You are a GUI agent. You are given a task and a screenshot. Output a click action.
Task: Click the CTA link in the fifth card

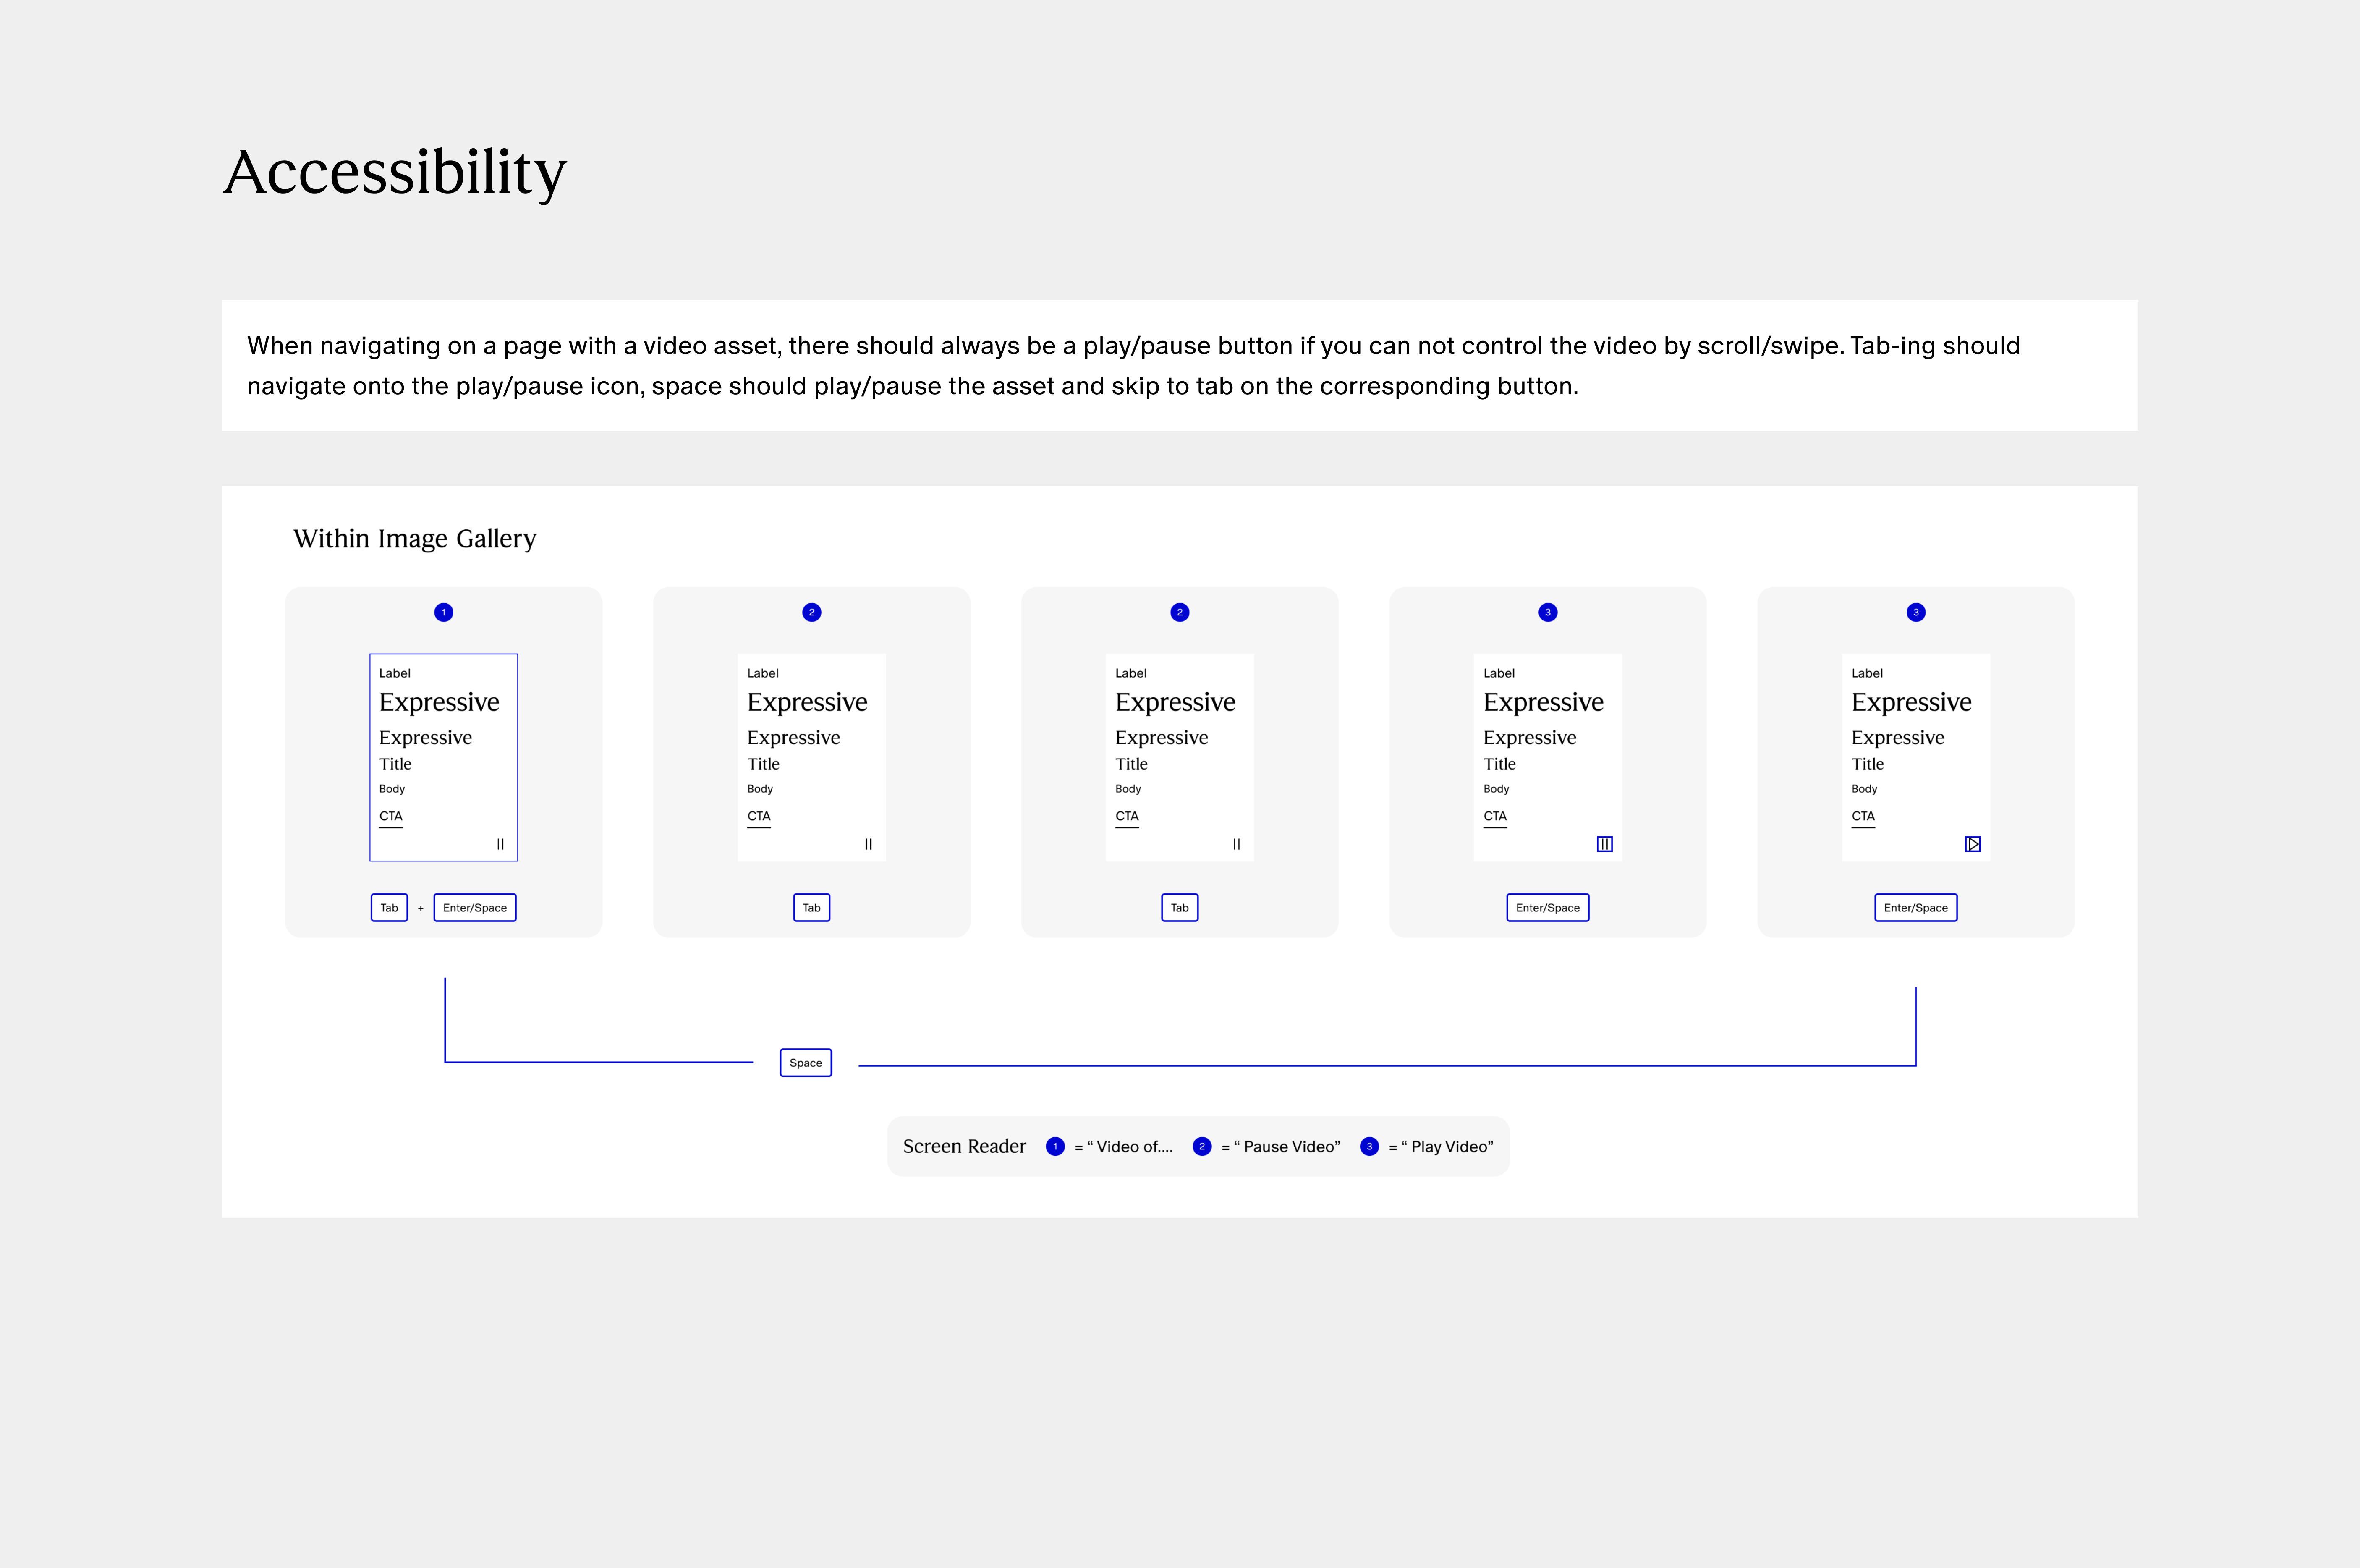point(1862,816)
